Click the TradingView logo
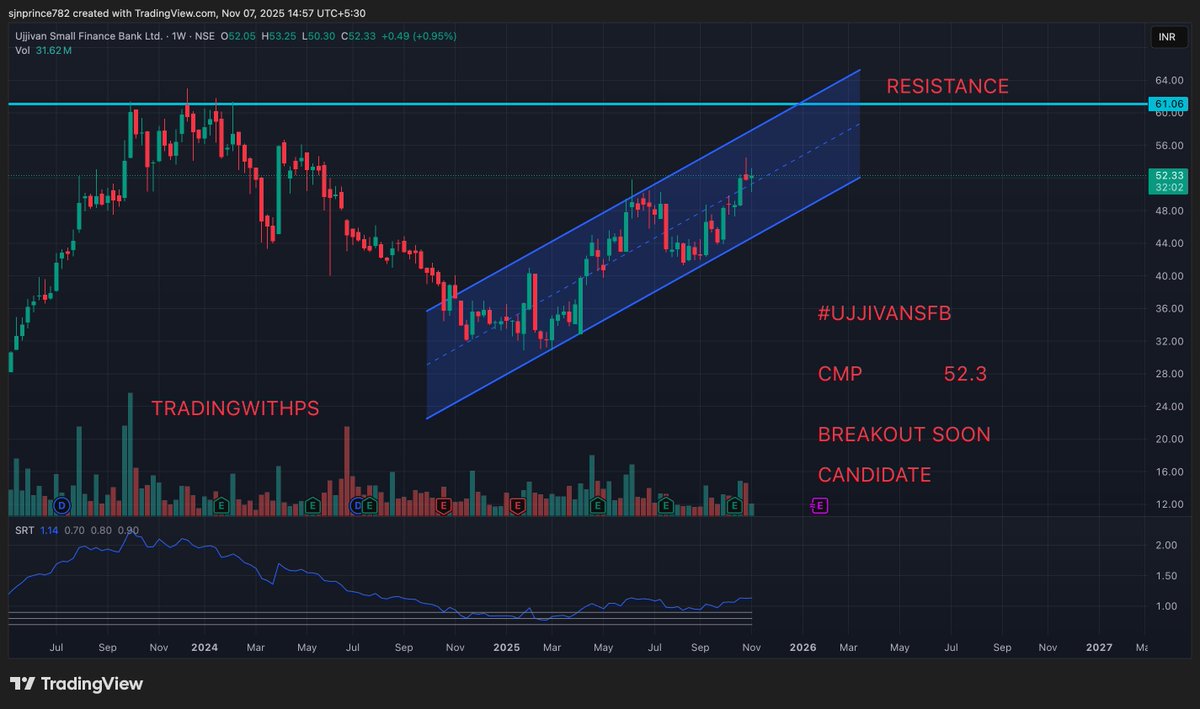 [77, 684]
